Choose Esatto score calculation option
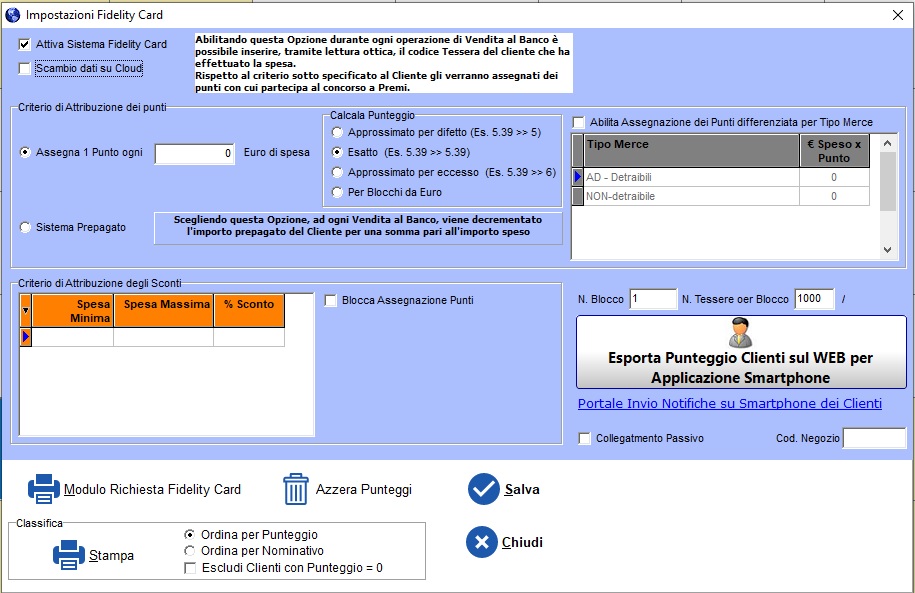The image size is (915, 593). (337, 152)
